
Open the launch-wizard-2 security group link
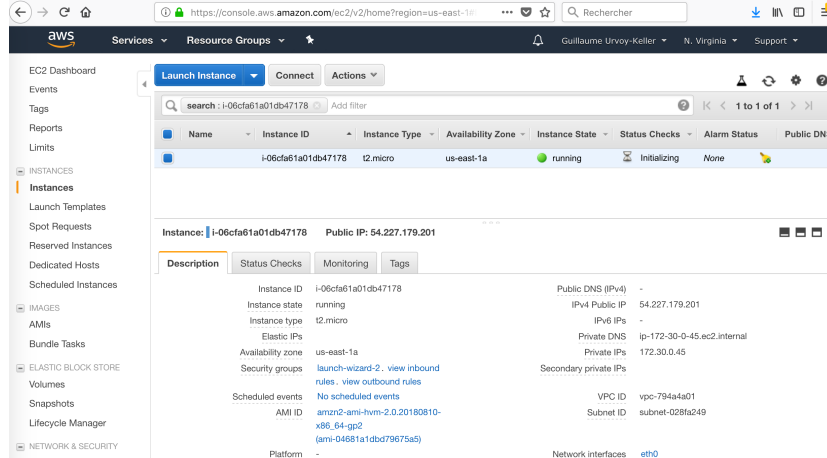[x=348, y=368]
